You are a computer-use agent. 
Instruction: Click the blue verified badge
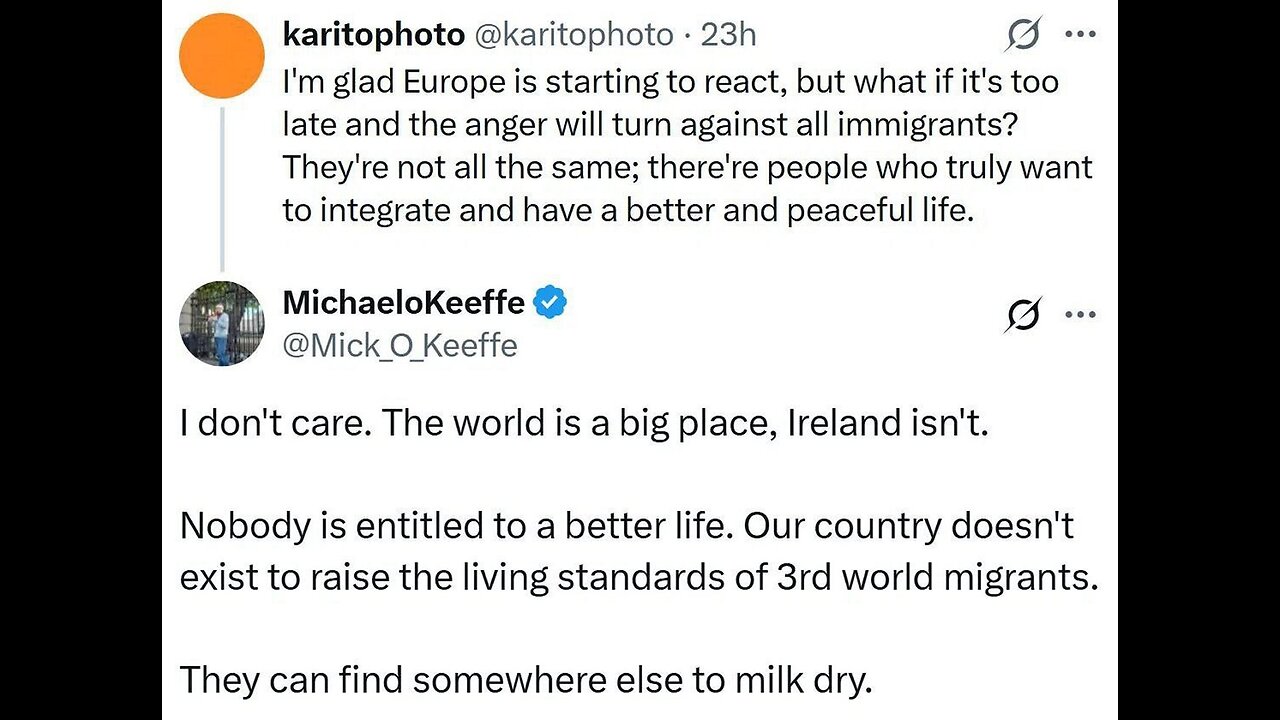click(551, 302)
